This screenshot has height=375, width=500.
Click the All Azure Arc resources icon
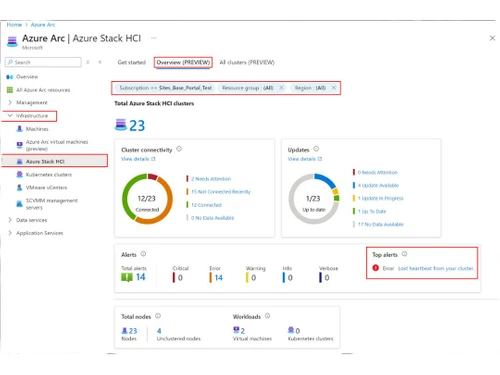[10, 90]
